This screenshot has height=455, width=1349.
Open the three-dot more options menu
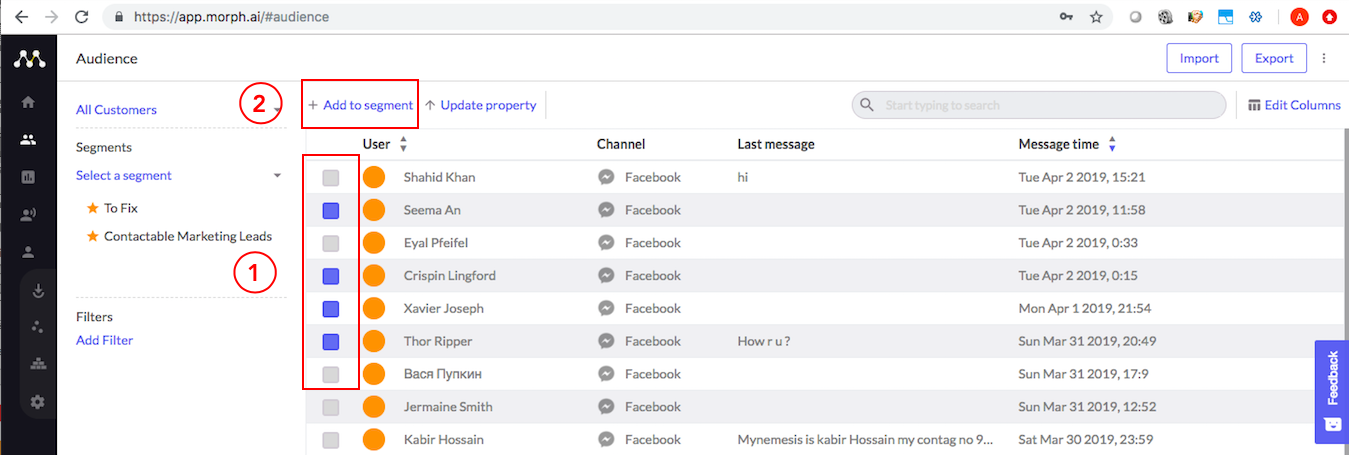point(1324,58)
